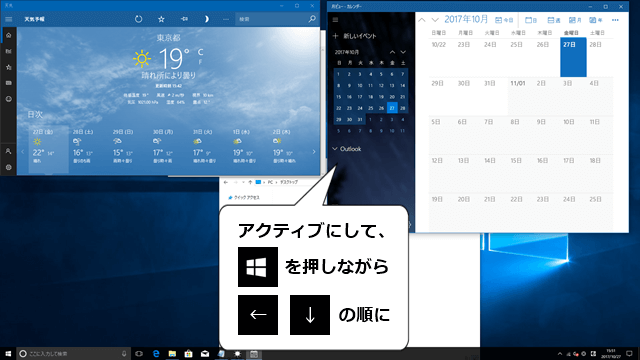Add Tokyo to favorites with star icon

[161, 19]
